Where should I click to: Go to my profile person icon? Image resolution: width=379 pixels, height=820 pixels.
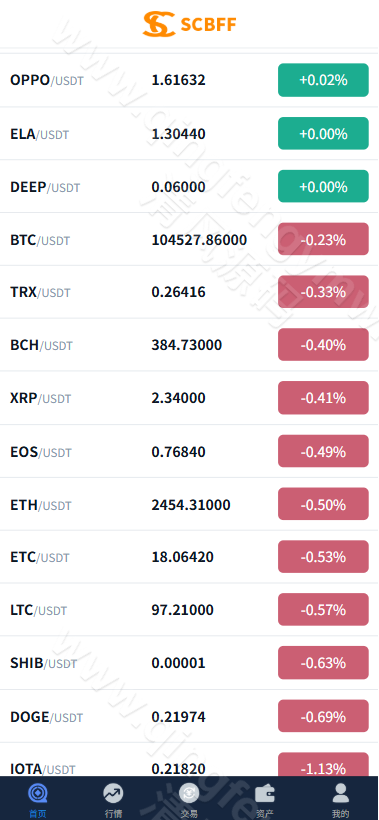pyautogui.click(x=341, y=793)
